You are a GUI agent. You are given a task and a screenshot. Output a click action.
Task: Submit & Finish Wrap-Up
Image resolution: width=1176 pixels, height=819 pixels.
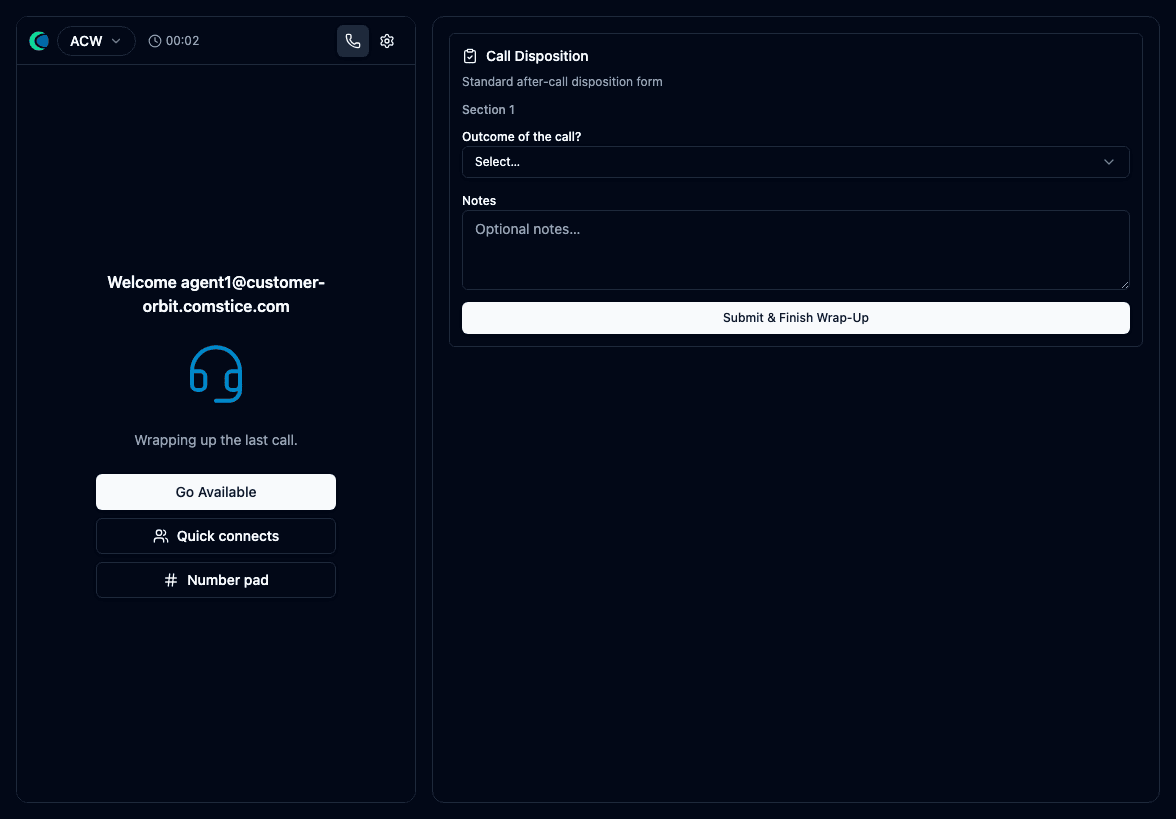point(796,318)
